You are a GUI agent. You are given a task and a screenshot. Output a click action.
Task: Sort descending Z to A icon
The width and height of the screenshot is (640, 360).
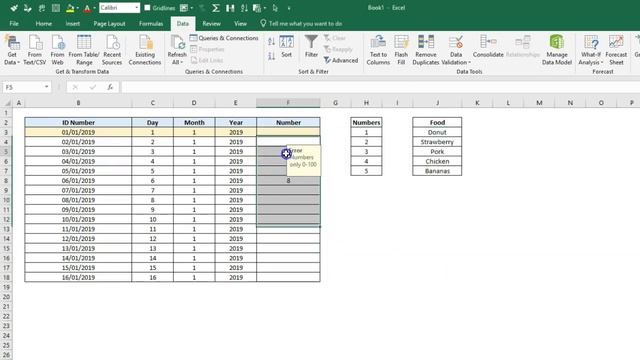point(271,56)
